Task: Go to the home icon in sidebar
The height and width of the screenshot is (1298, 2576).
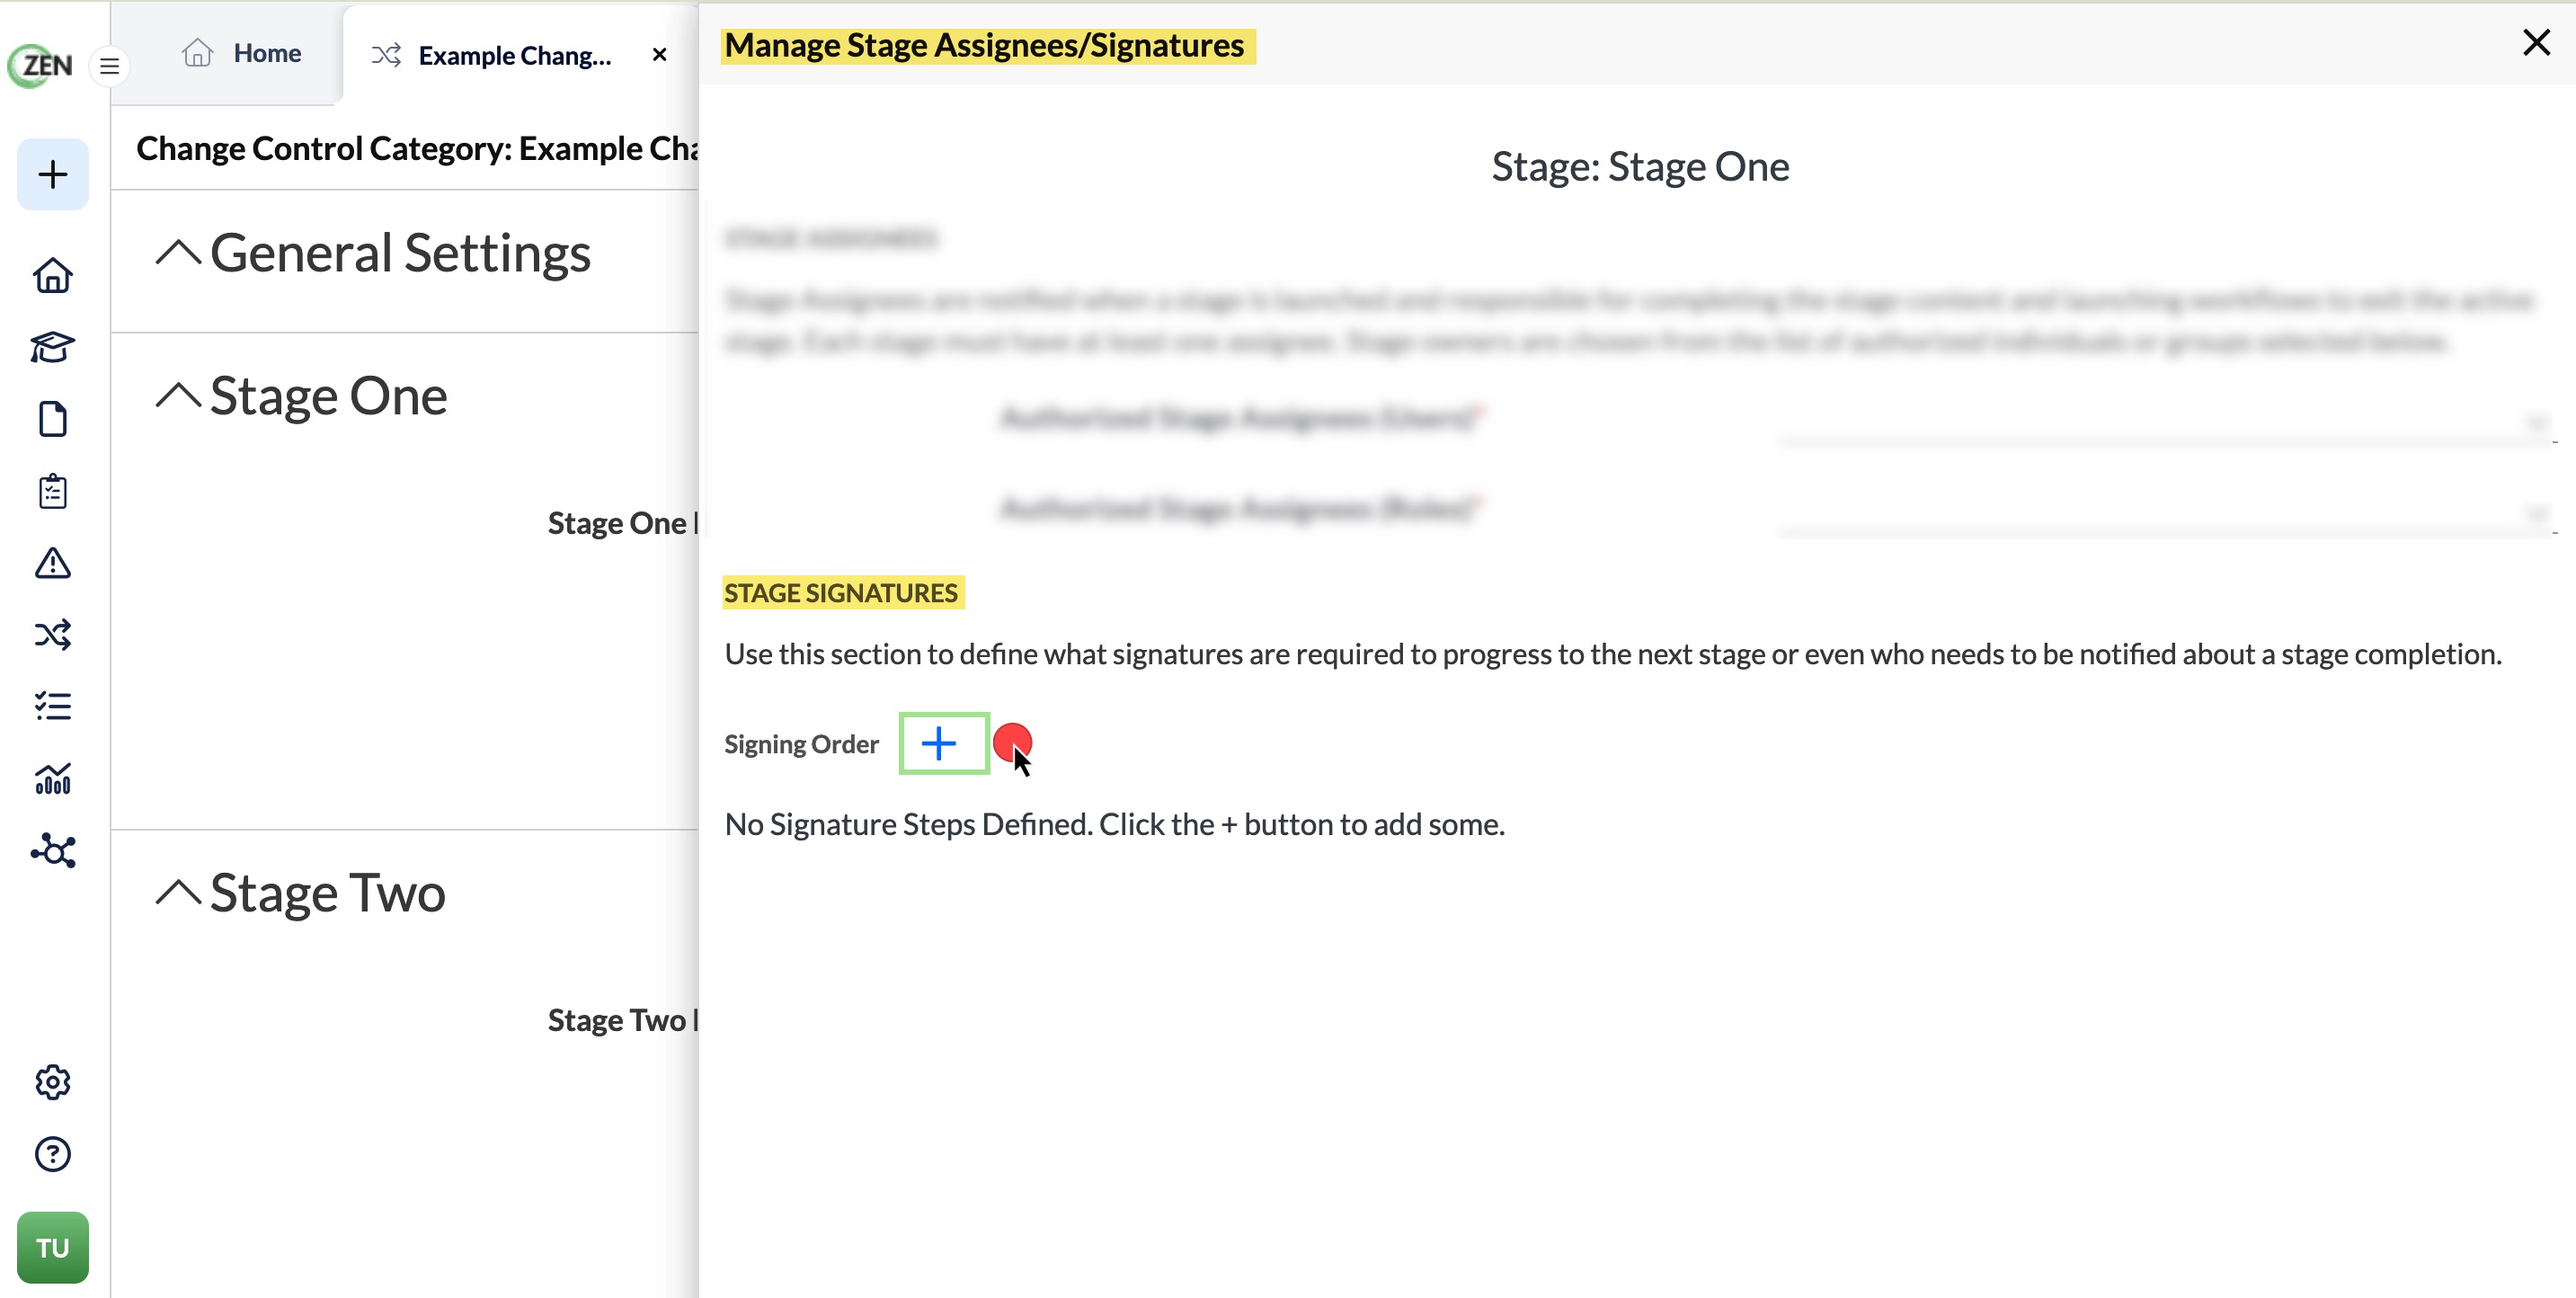Action: pos(53,275)
